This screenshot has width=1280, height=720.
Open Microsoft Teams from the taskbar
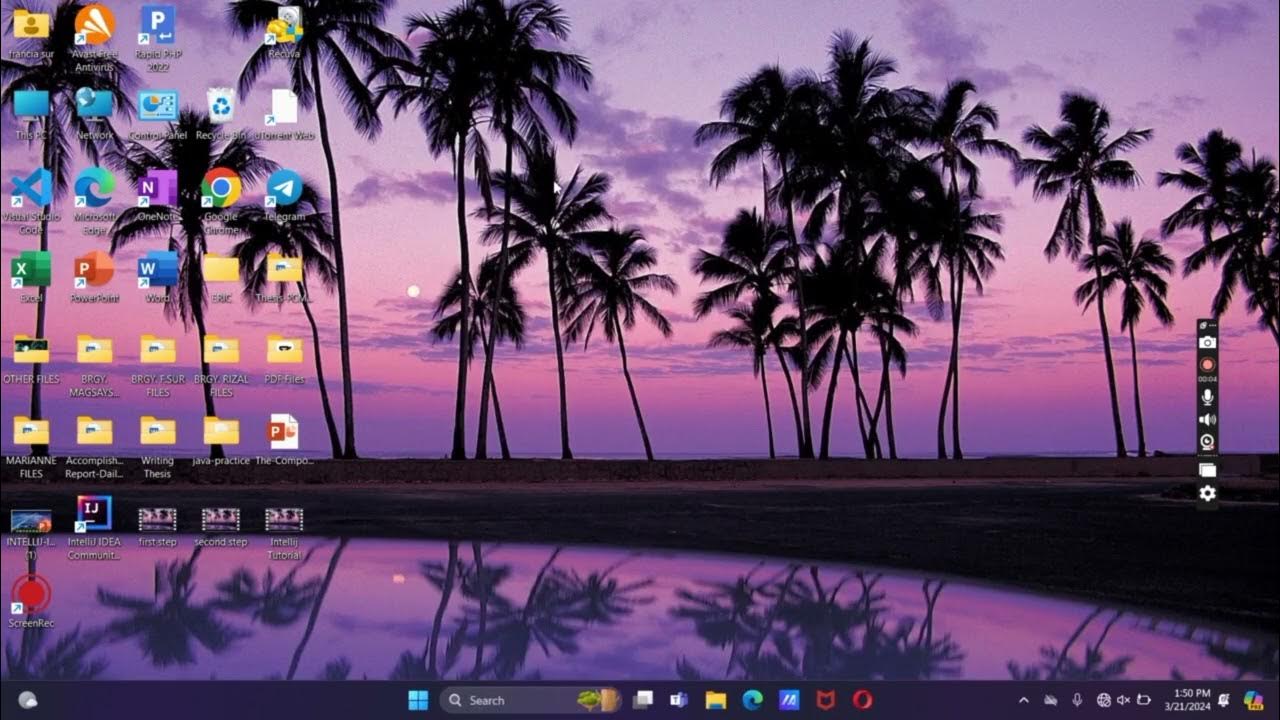click(x=679, y=700)
